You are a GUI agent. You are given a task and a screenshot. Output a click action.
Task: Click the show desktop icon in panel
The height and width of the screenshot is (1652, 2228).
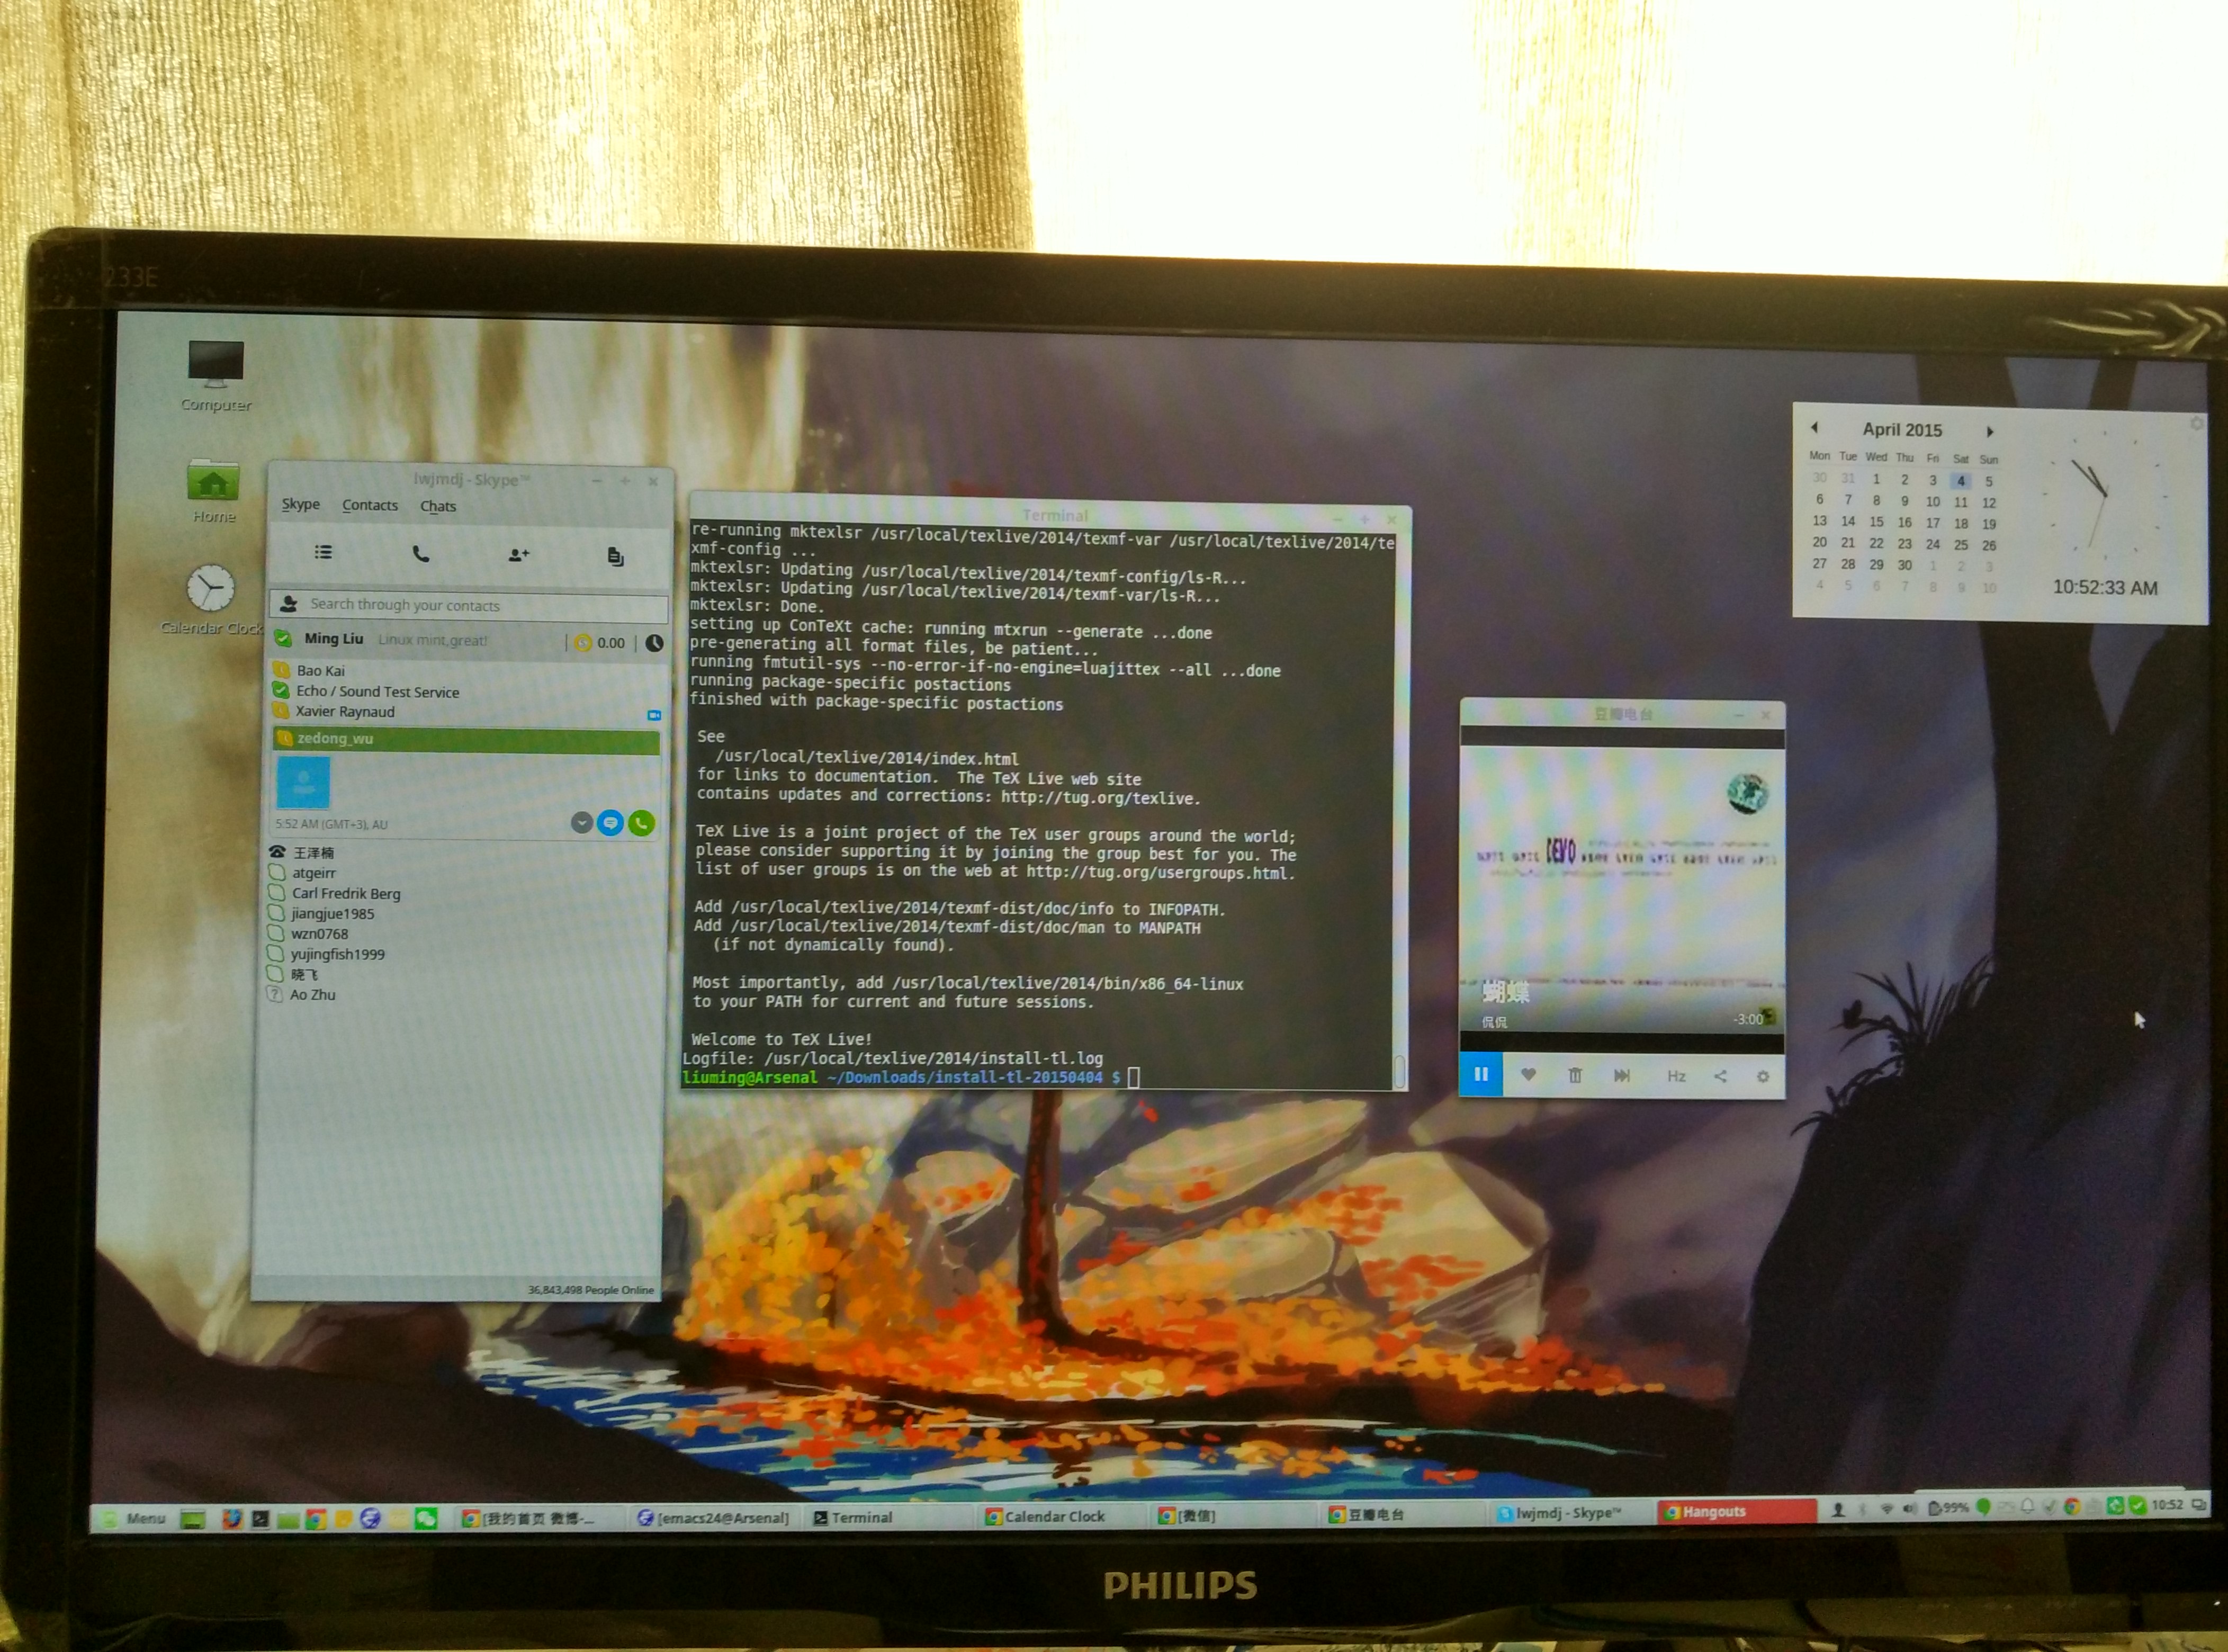coord(193,1519)
